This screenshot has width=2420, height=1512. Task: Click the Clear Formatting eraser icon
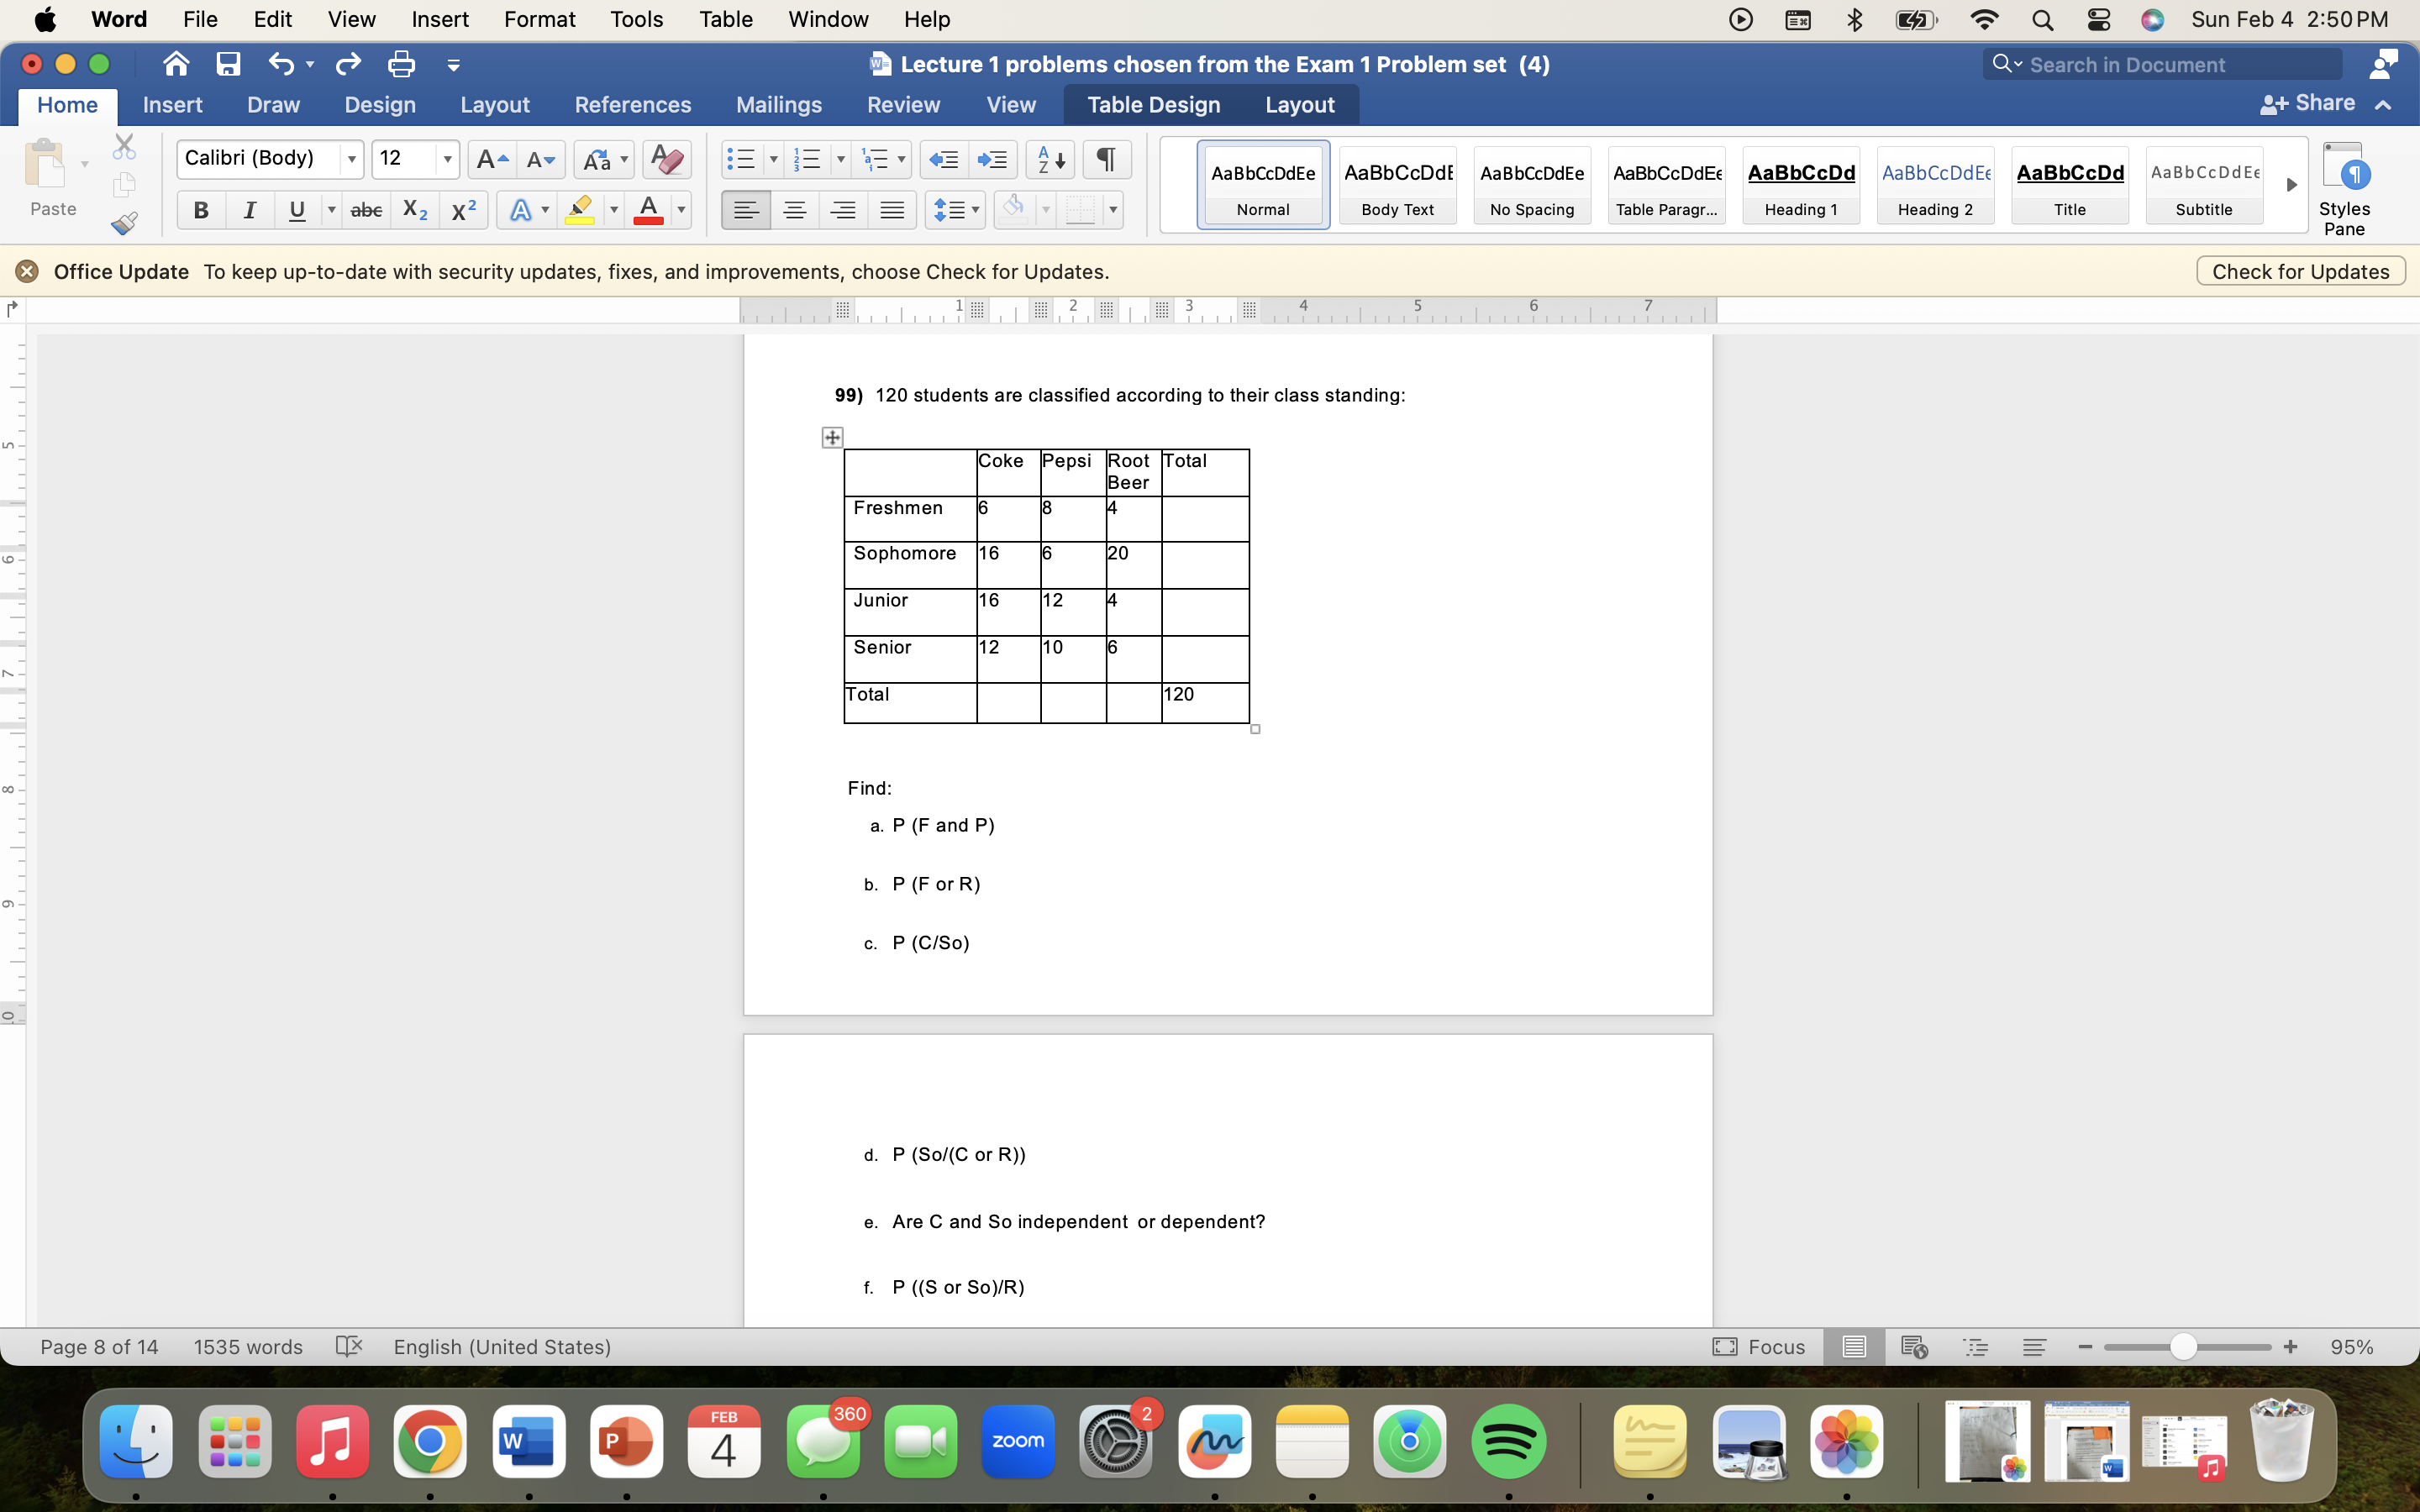pos(666,159)
